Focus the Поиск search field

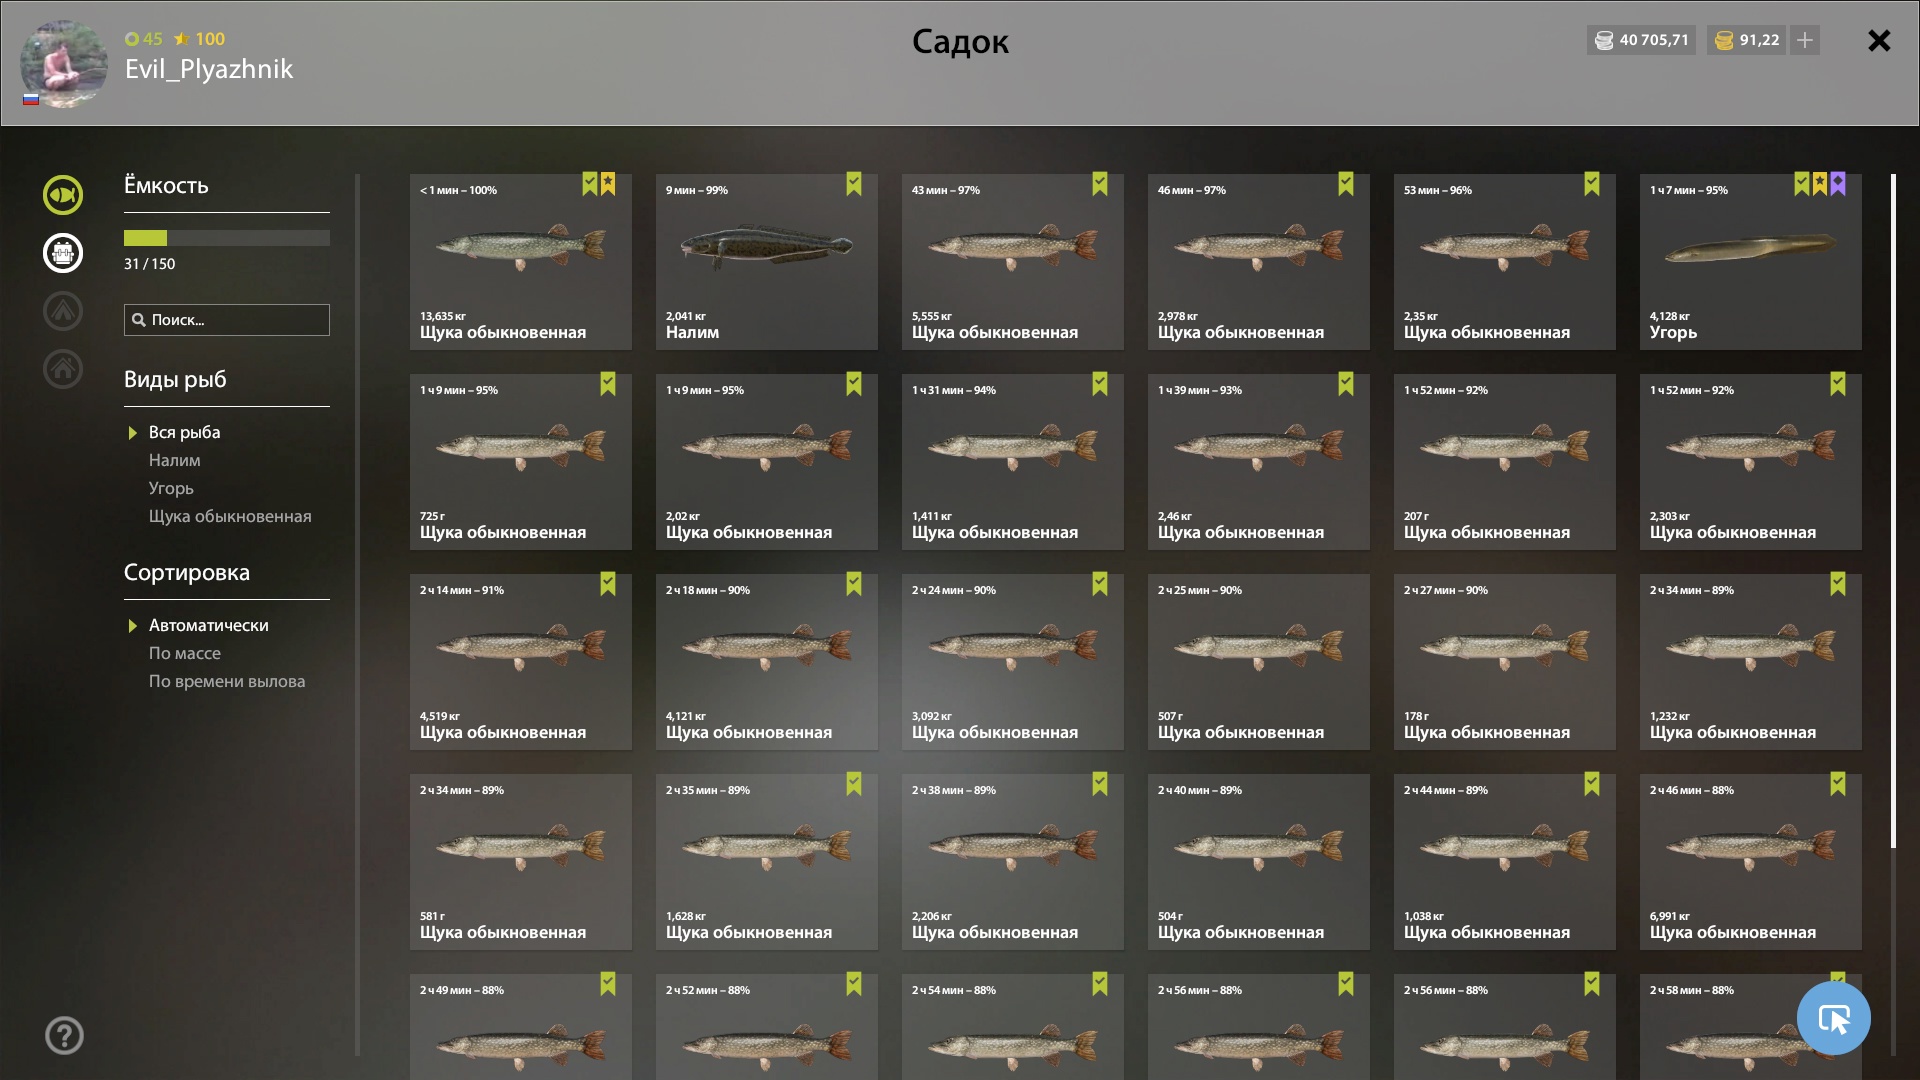click(x=227, y=320)
